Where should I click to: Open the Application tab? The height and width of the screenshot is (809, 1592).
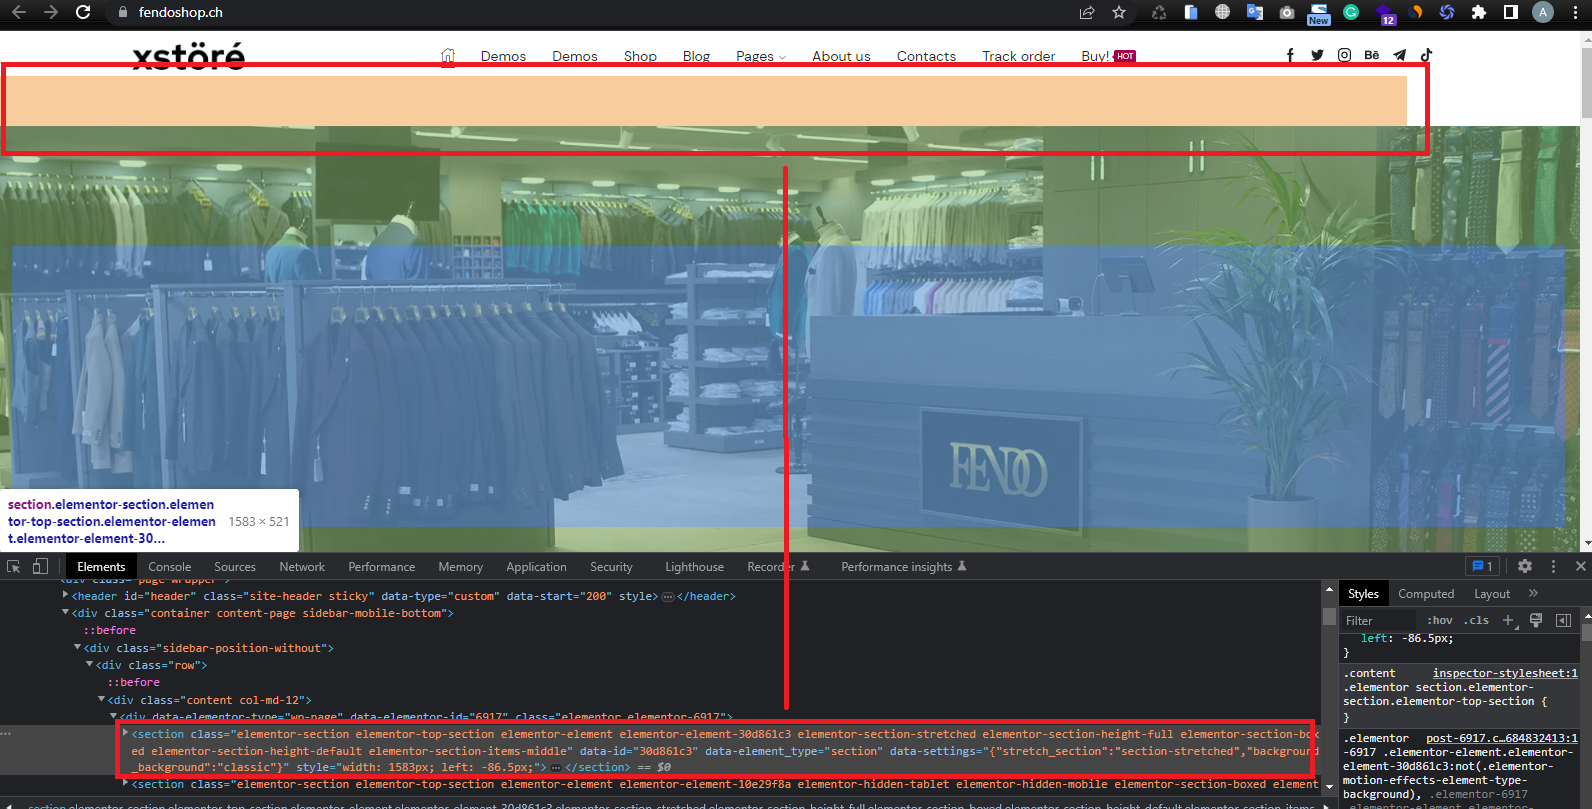tap(536, 566)
